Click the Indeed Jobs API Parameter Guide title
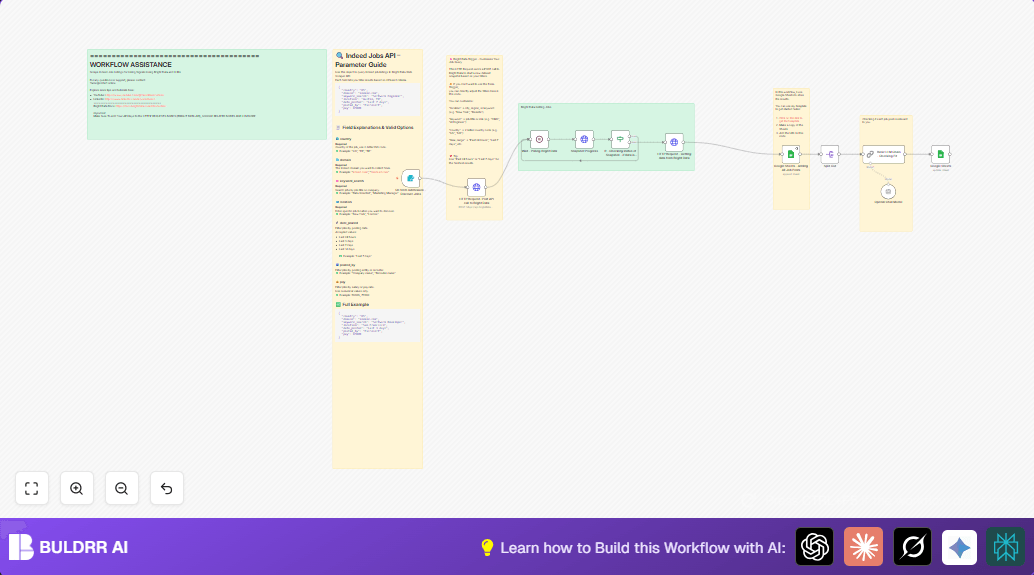Viewport: 1034px width, 575px height. click(x=368, y=60)
